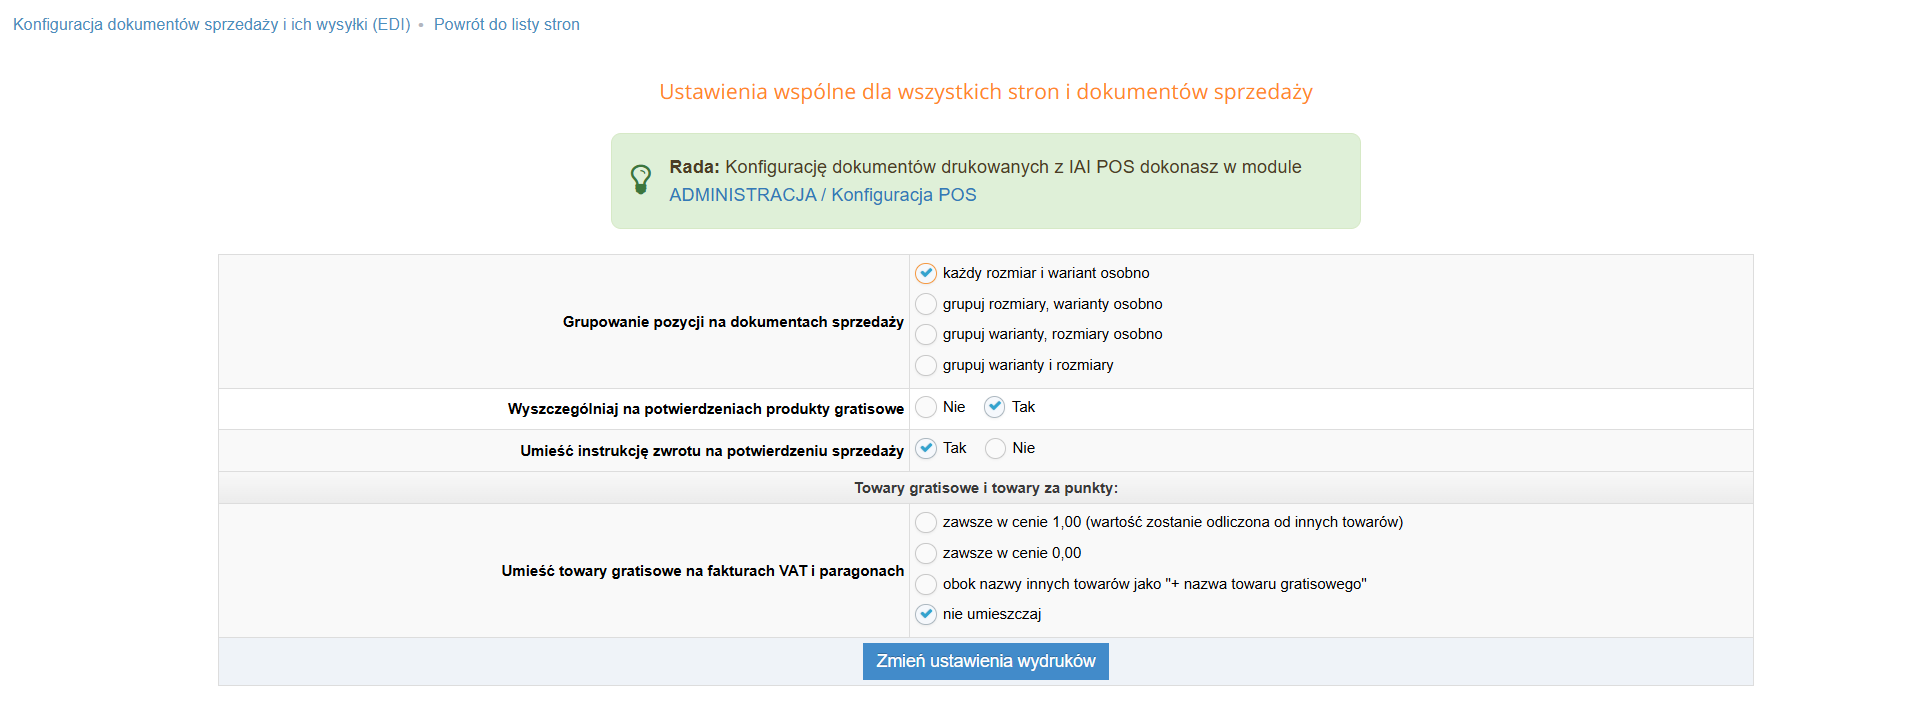1923x710 pixels.
Task: Choose 'Nie' for produkty gratisowe
Action: coord(926,407)
